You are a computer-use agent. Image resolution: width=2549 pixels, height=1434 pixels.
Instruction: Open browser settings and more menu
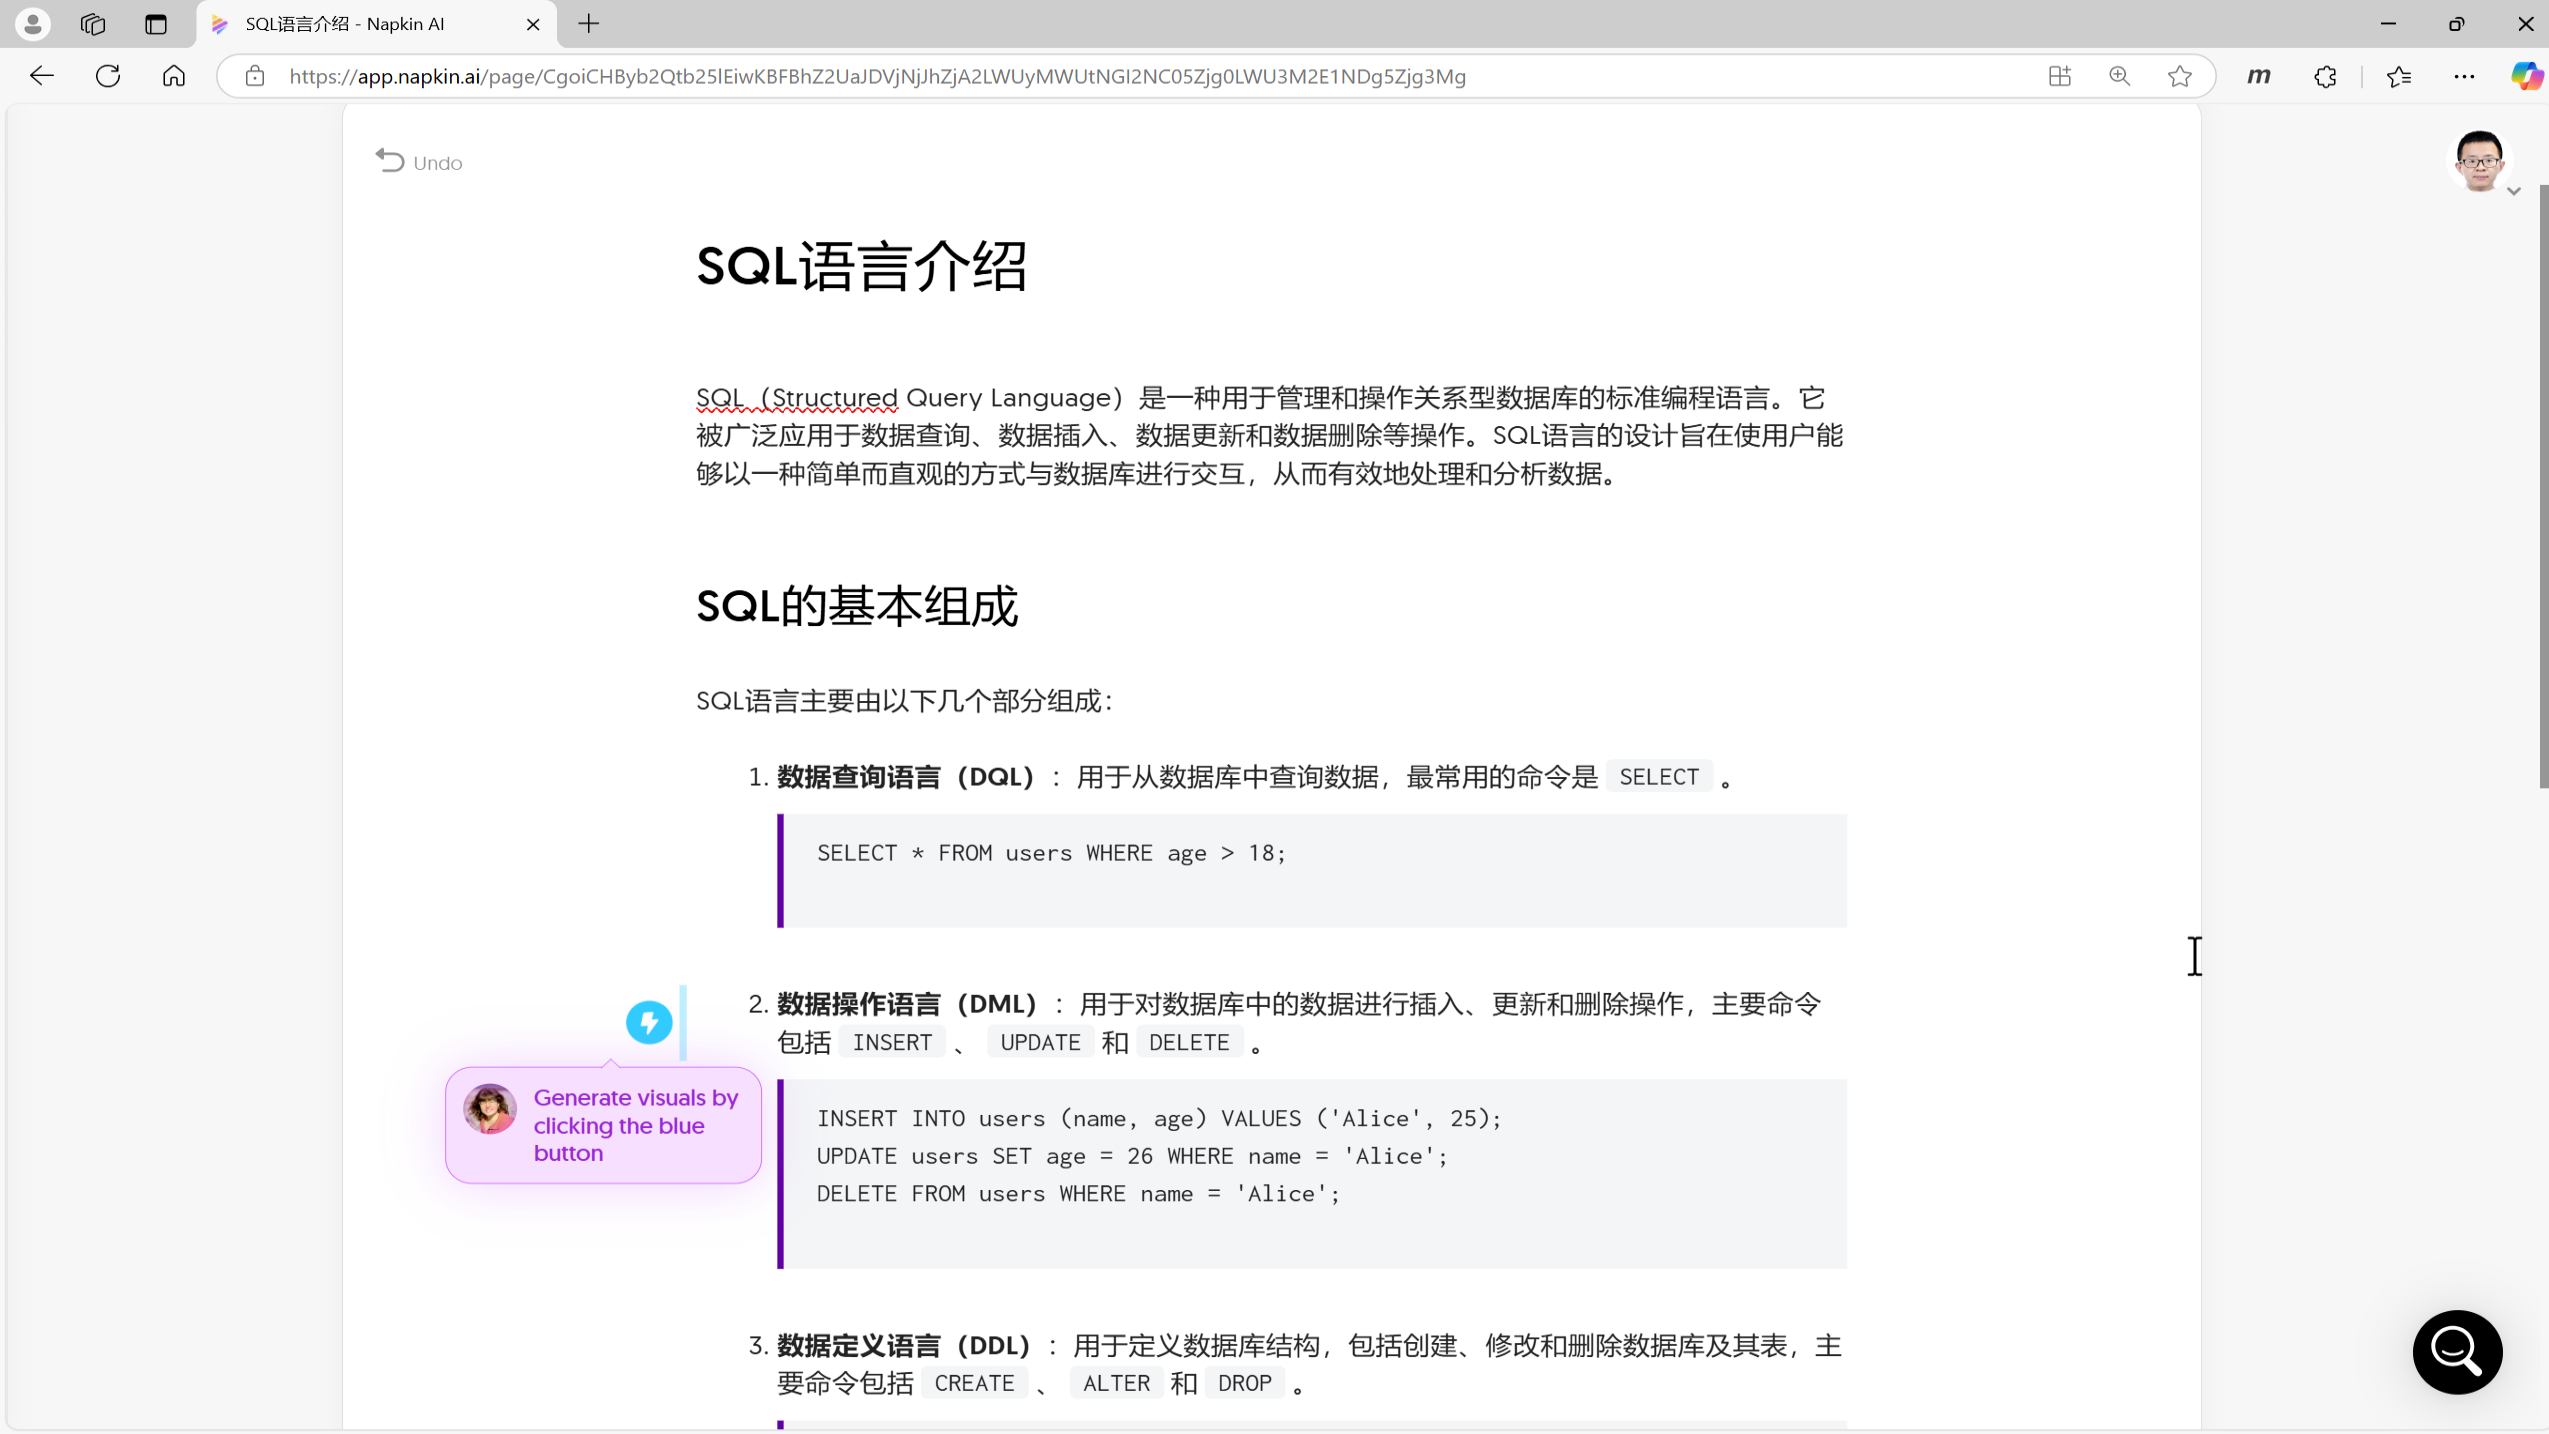point(2464,76)
